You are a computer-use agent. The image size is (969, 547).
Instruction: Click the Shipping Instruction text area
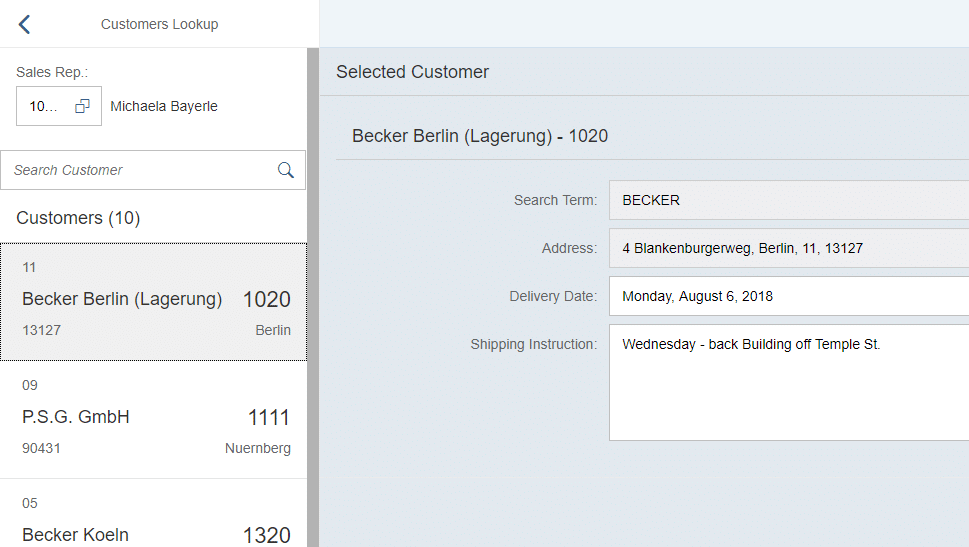[789, 383]
